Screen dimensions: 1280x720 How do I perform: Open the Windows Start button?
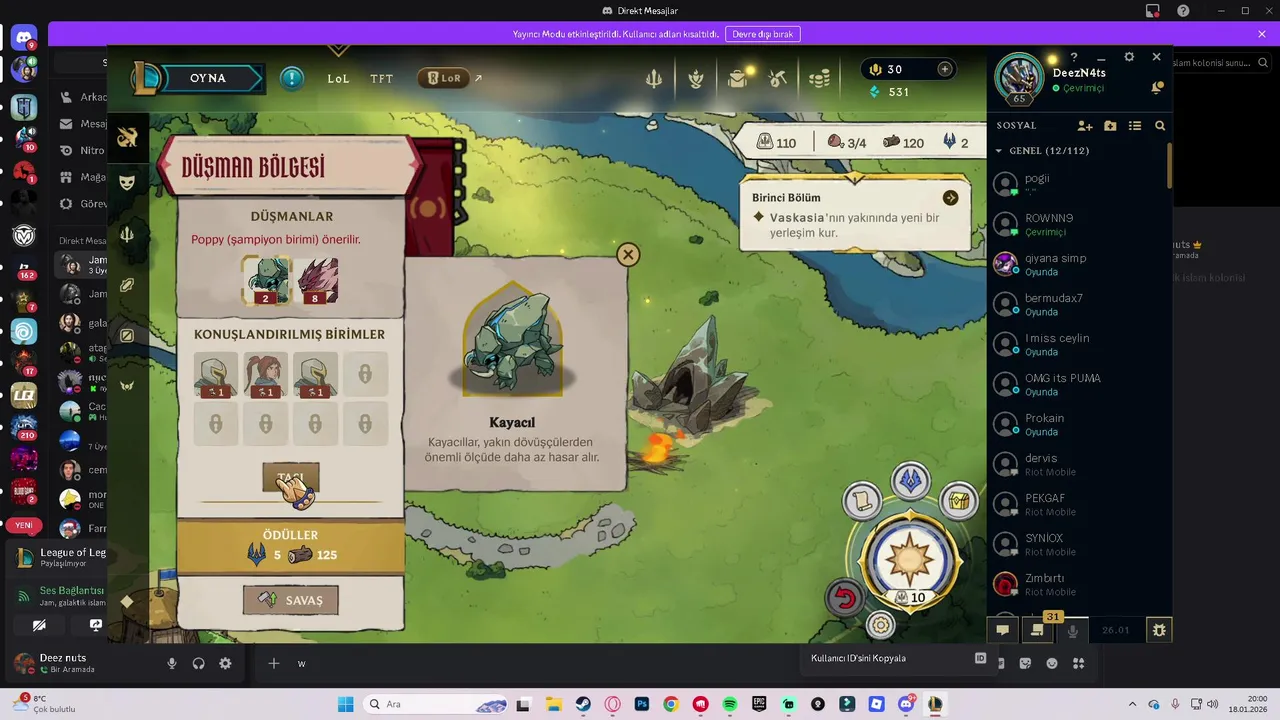click(x=345, y=704)
